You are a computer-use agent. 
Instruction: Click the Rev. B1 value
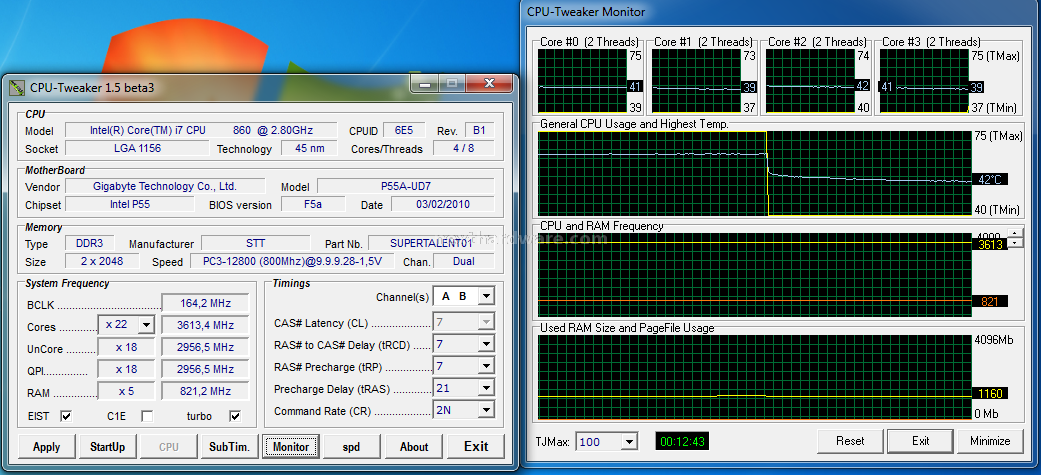tap(479, 130)
